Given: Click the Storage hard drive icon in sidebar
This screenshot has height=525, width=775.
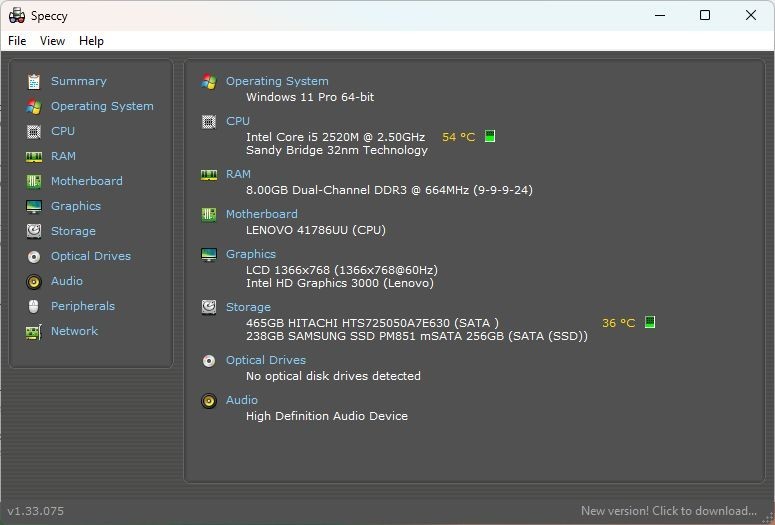Looking at the screenshot, I should tap(34, 231).
